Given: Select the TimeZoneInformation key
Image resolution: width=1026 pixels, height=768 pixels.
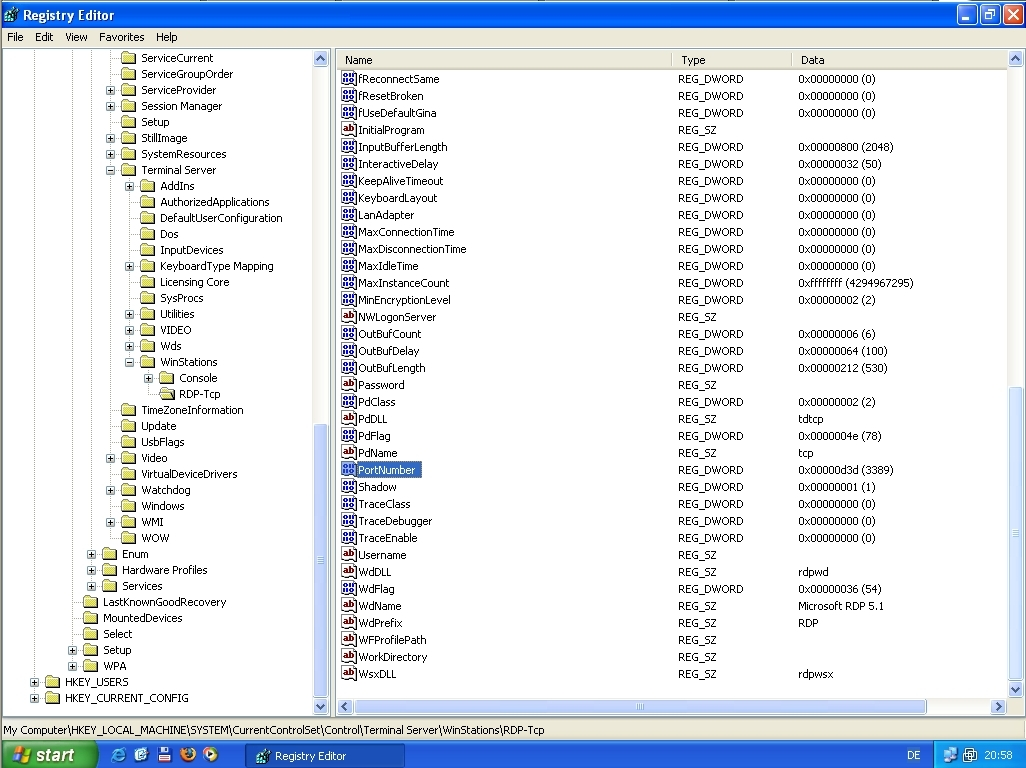Looking at the screenshot, I should pyautogui.click(x=191, y=410).
